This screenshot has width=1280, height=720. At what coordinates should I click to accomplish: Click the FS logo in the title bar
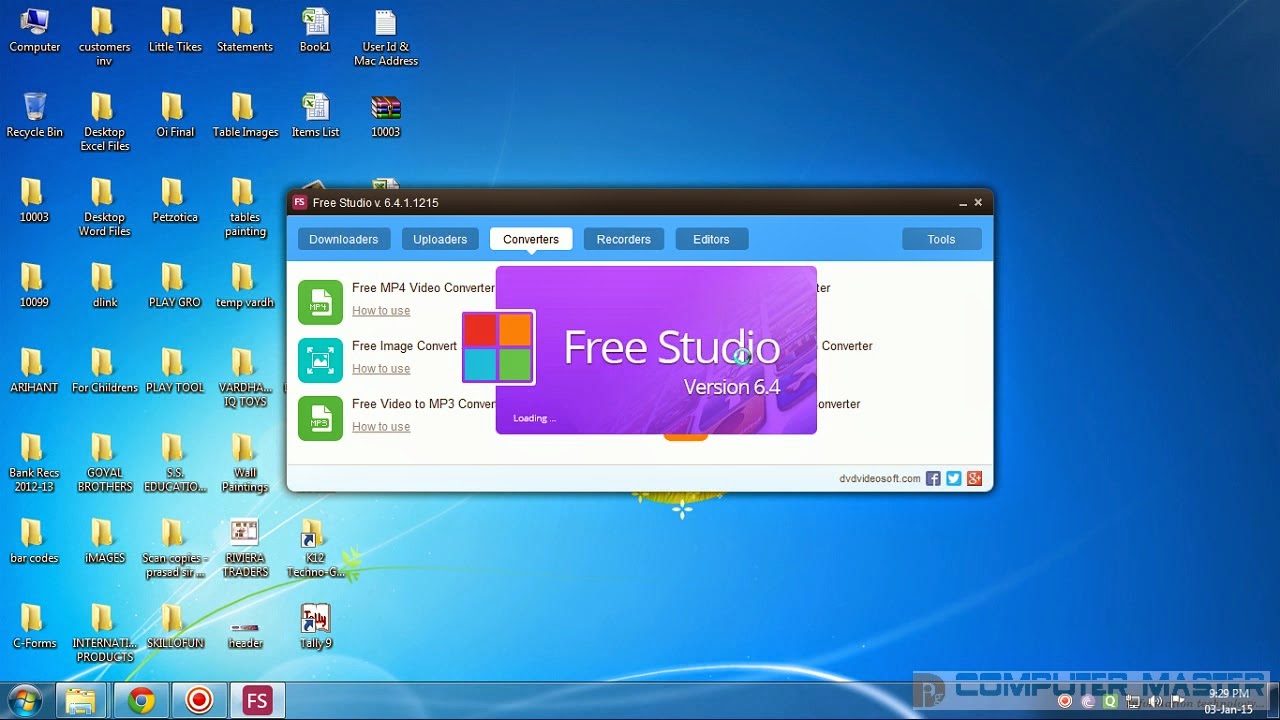299,202
